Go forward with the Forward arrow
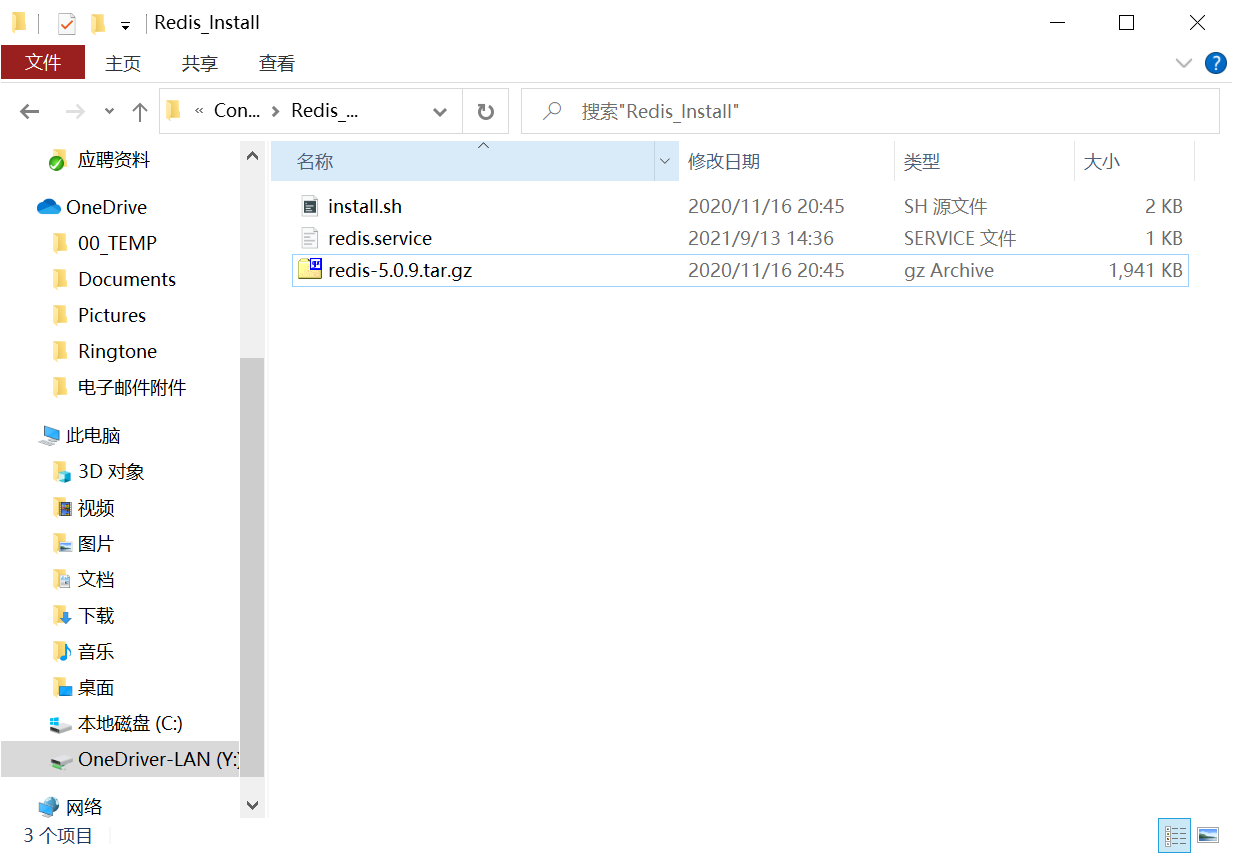The width and height of the screenshot is (1233, 854). pos(75,112)
